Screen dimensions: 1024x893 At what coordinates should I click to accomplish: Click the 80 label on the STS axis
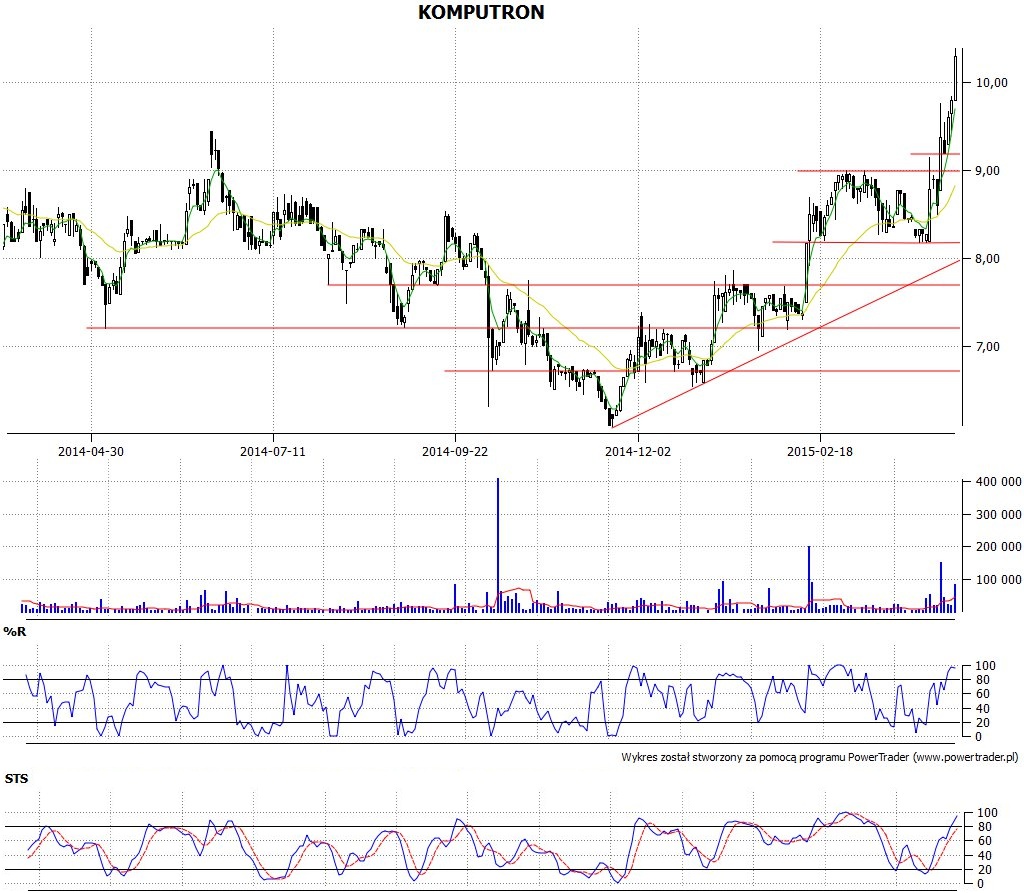coord(983,827)
